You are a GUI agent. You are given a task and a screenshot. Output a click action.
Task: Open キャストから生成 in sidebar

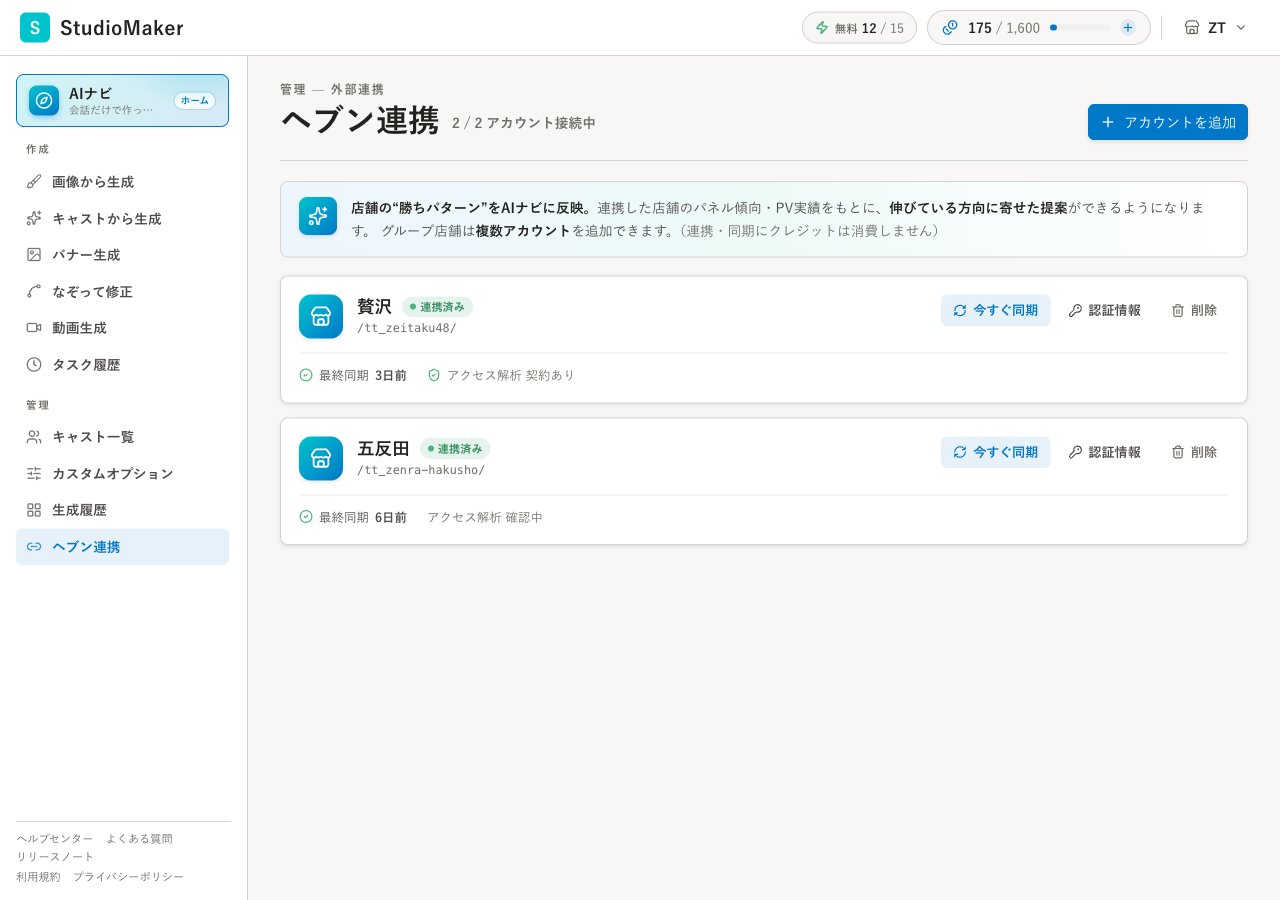(122, 218)
